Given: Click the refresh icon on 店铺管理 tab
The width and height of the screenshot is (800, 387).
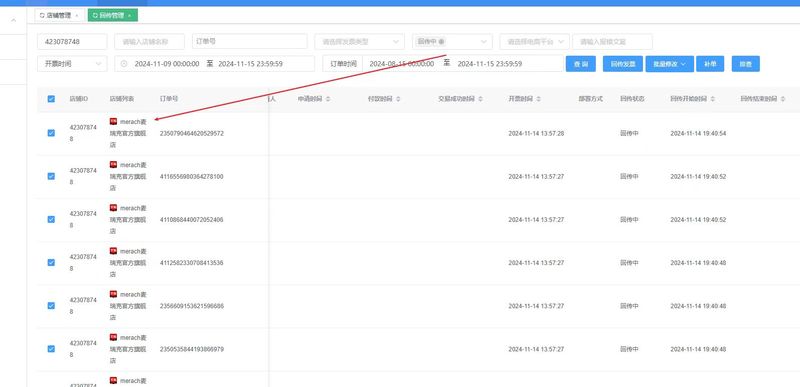Looking at the screenshot, I should pyautogui.click(x=42, y=16).
